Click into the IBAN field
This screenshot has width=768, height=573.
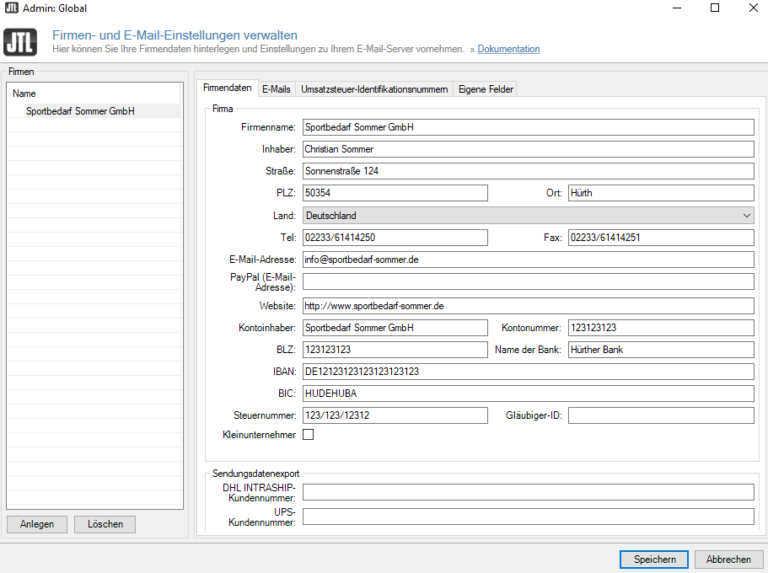point(527,371)
